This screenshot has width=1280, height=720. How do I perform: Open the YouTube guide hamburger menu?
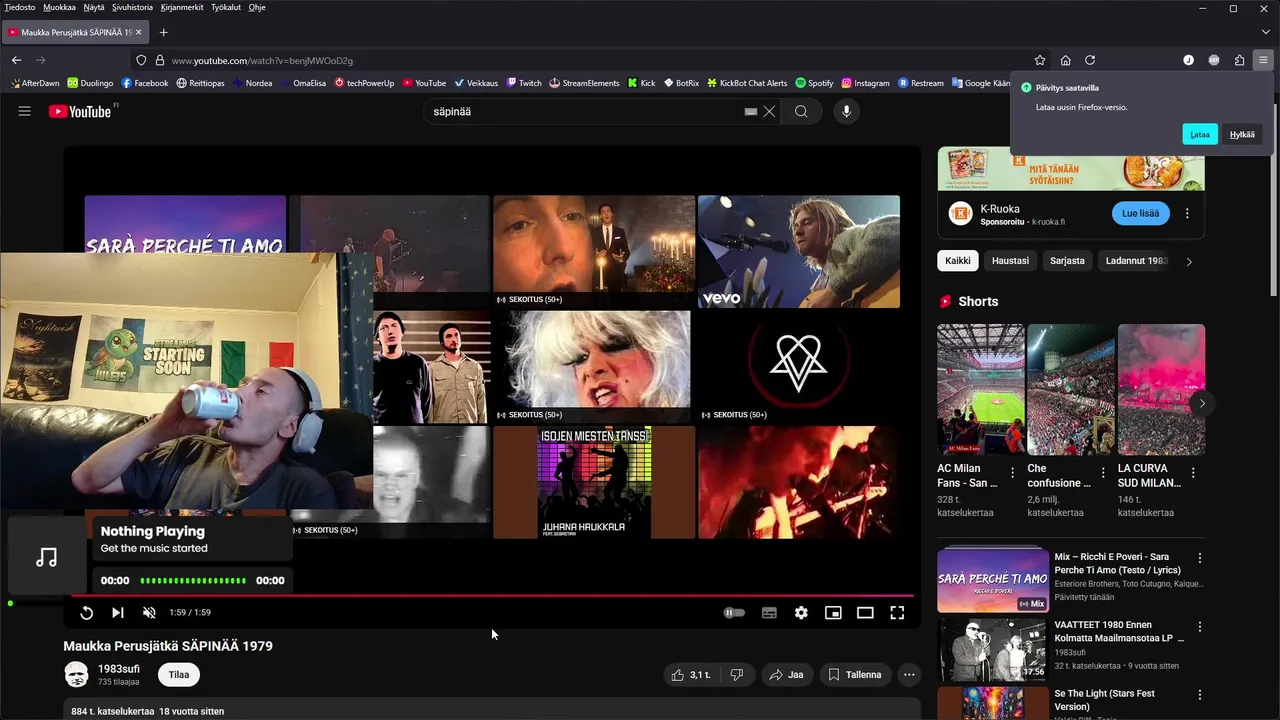[24, 111]
